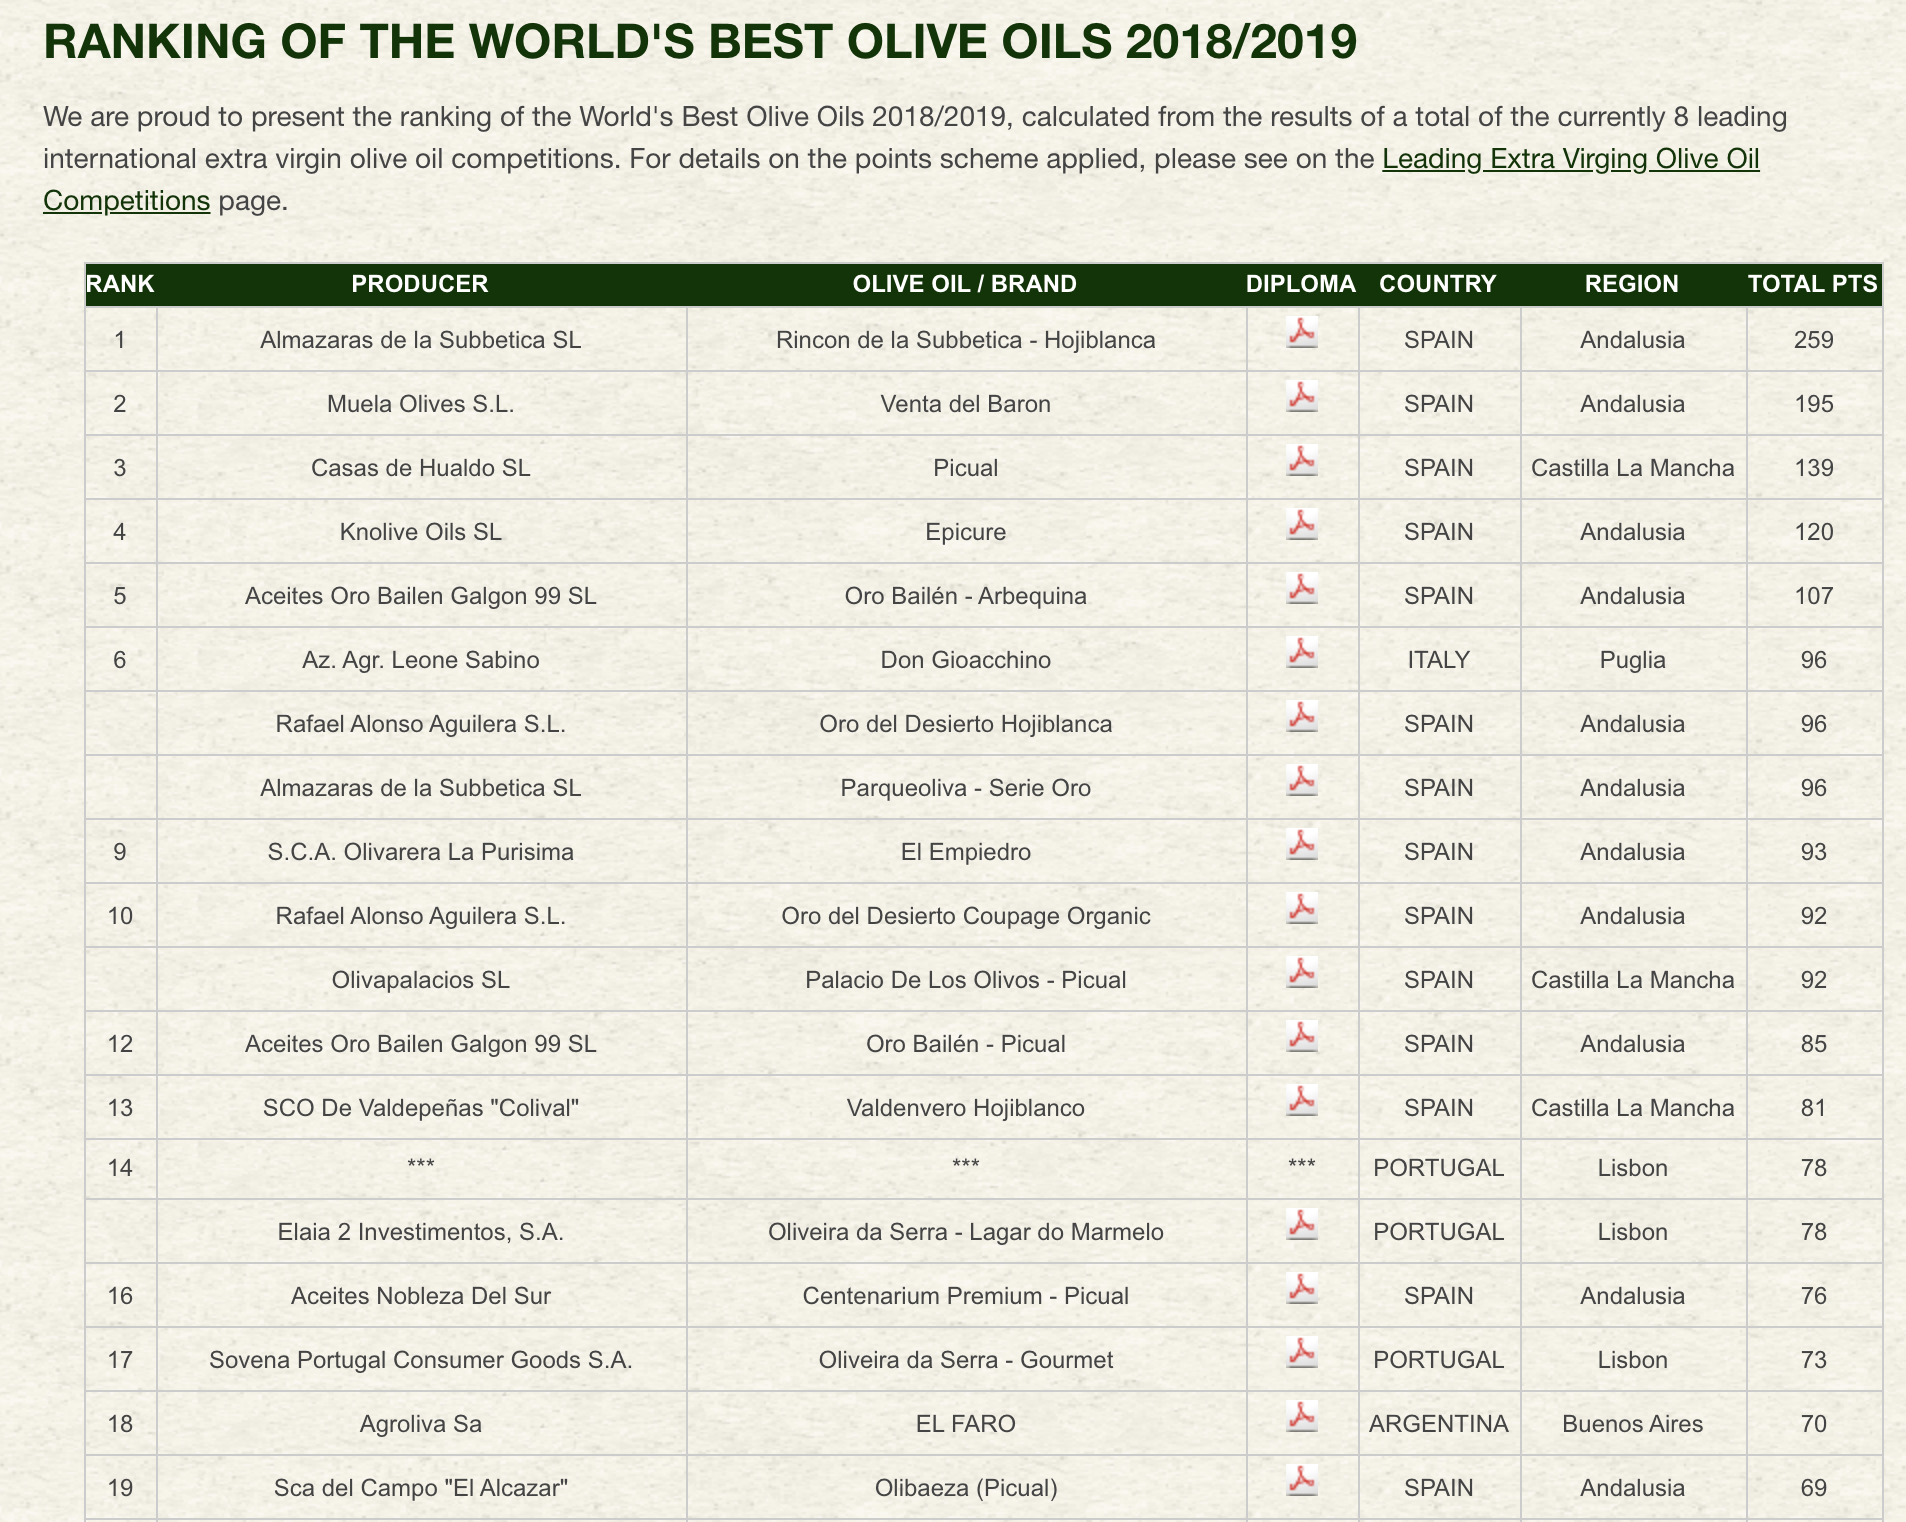Click the page heading Ranking of World's Best Olive Oils

tap(700, 42)
